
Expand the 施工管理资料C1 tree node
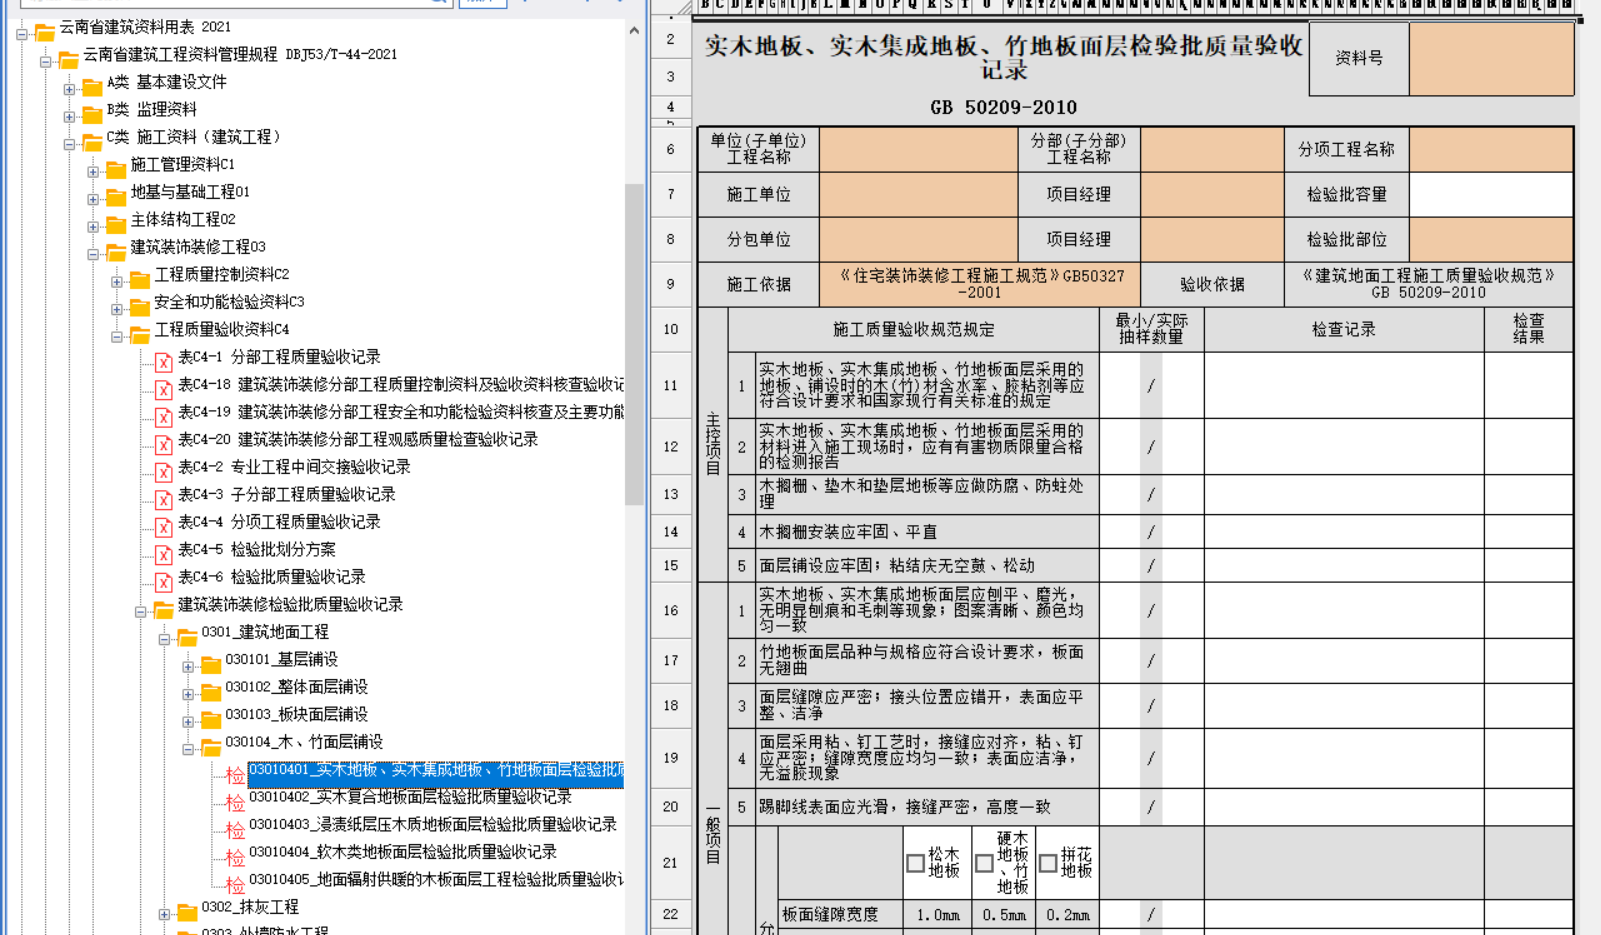(93, 172)
